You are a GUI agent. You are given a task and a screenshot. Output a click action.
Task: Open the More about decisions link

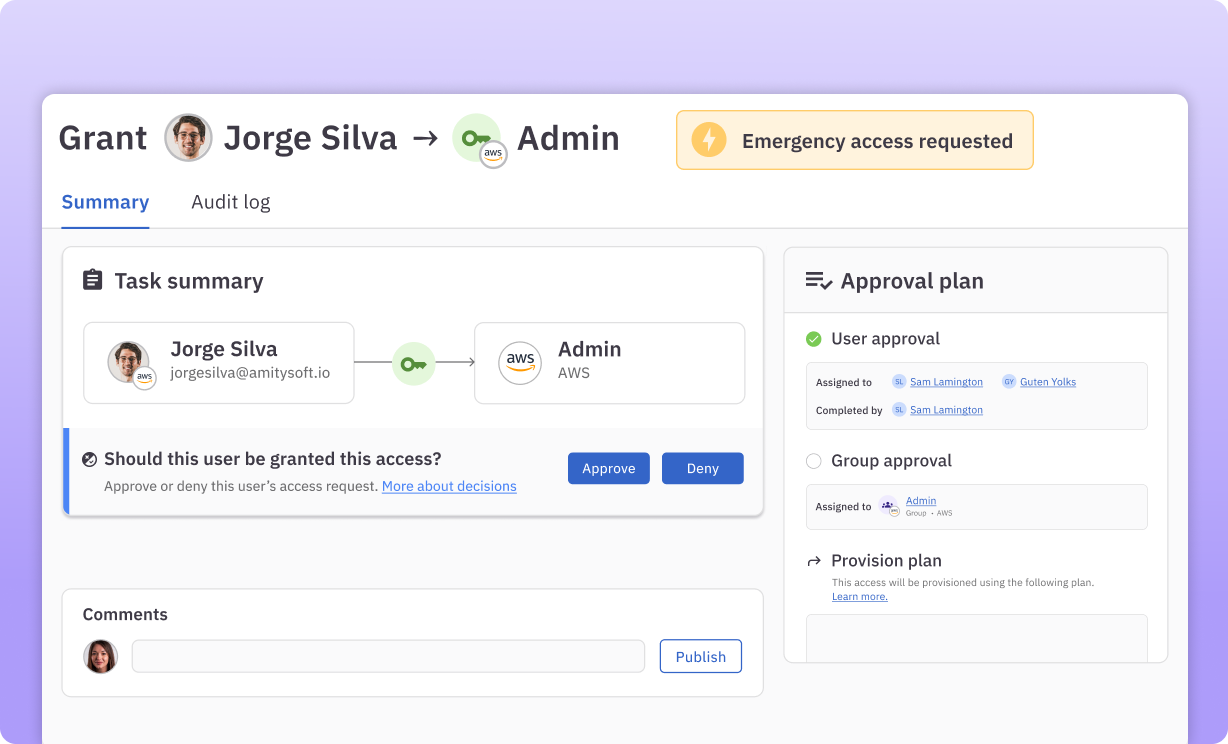point(449,486)
